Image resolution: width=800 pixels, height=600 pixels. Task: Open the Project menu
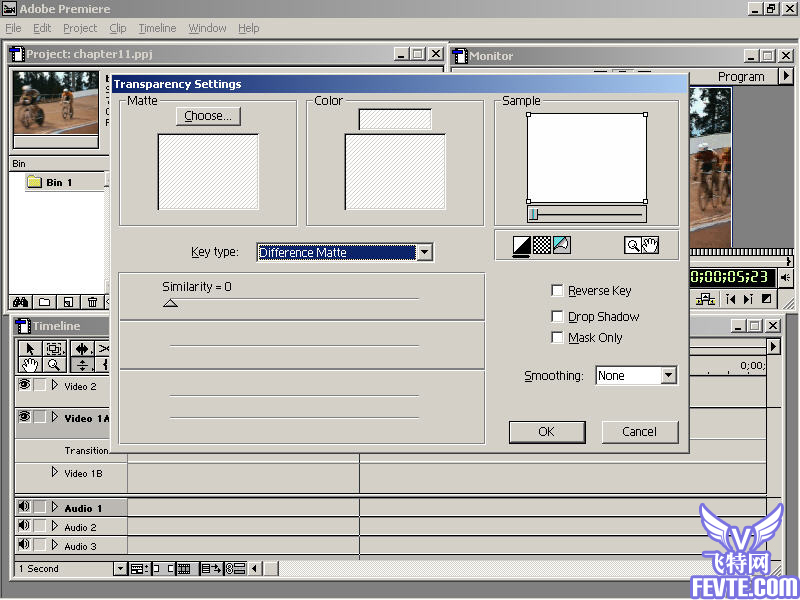coord(80,28)
